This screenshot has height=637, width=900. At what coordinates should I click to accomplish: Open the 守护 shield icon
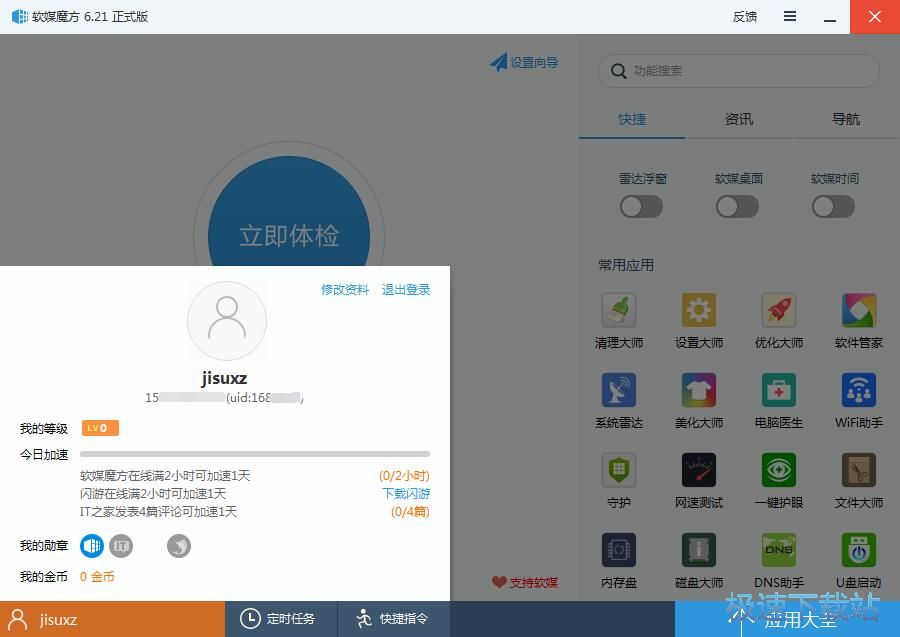[619, 469]
